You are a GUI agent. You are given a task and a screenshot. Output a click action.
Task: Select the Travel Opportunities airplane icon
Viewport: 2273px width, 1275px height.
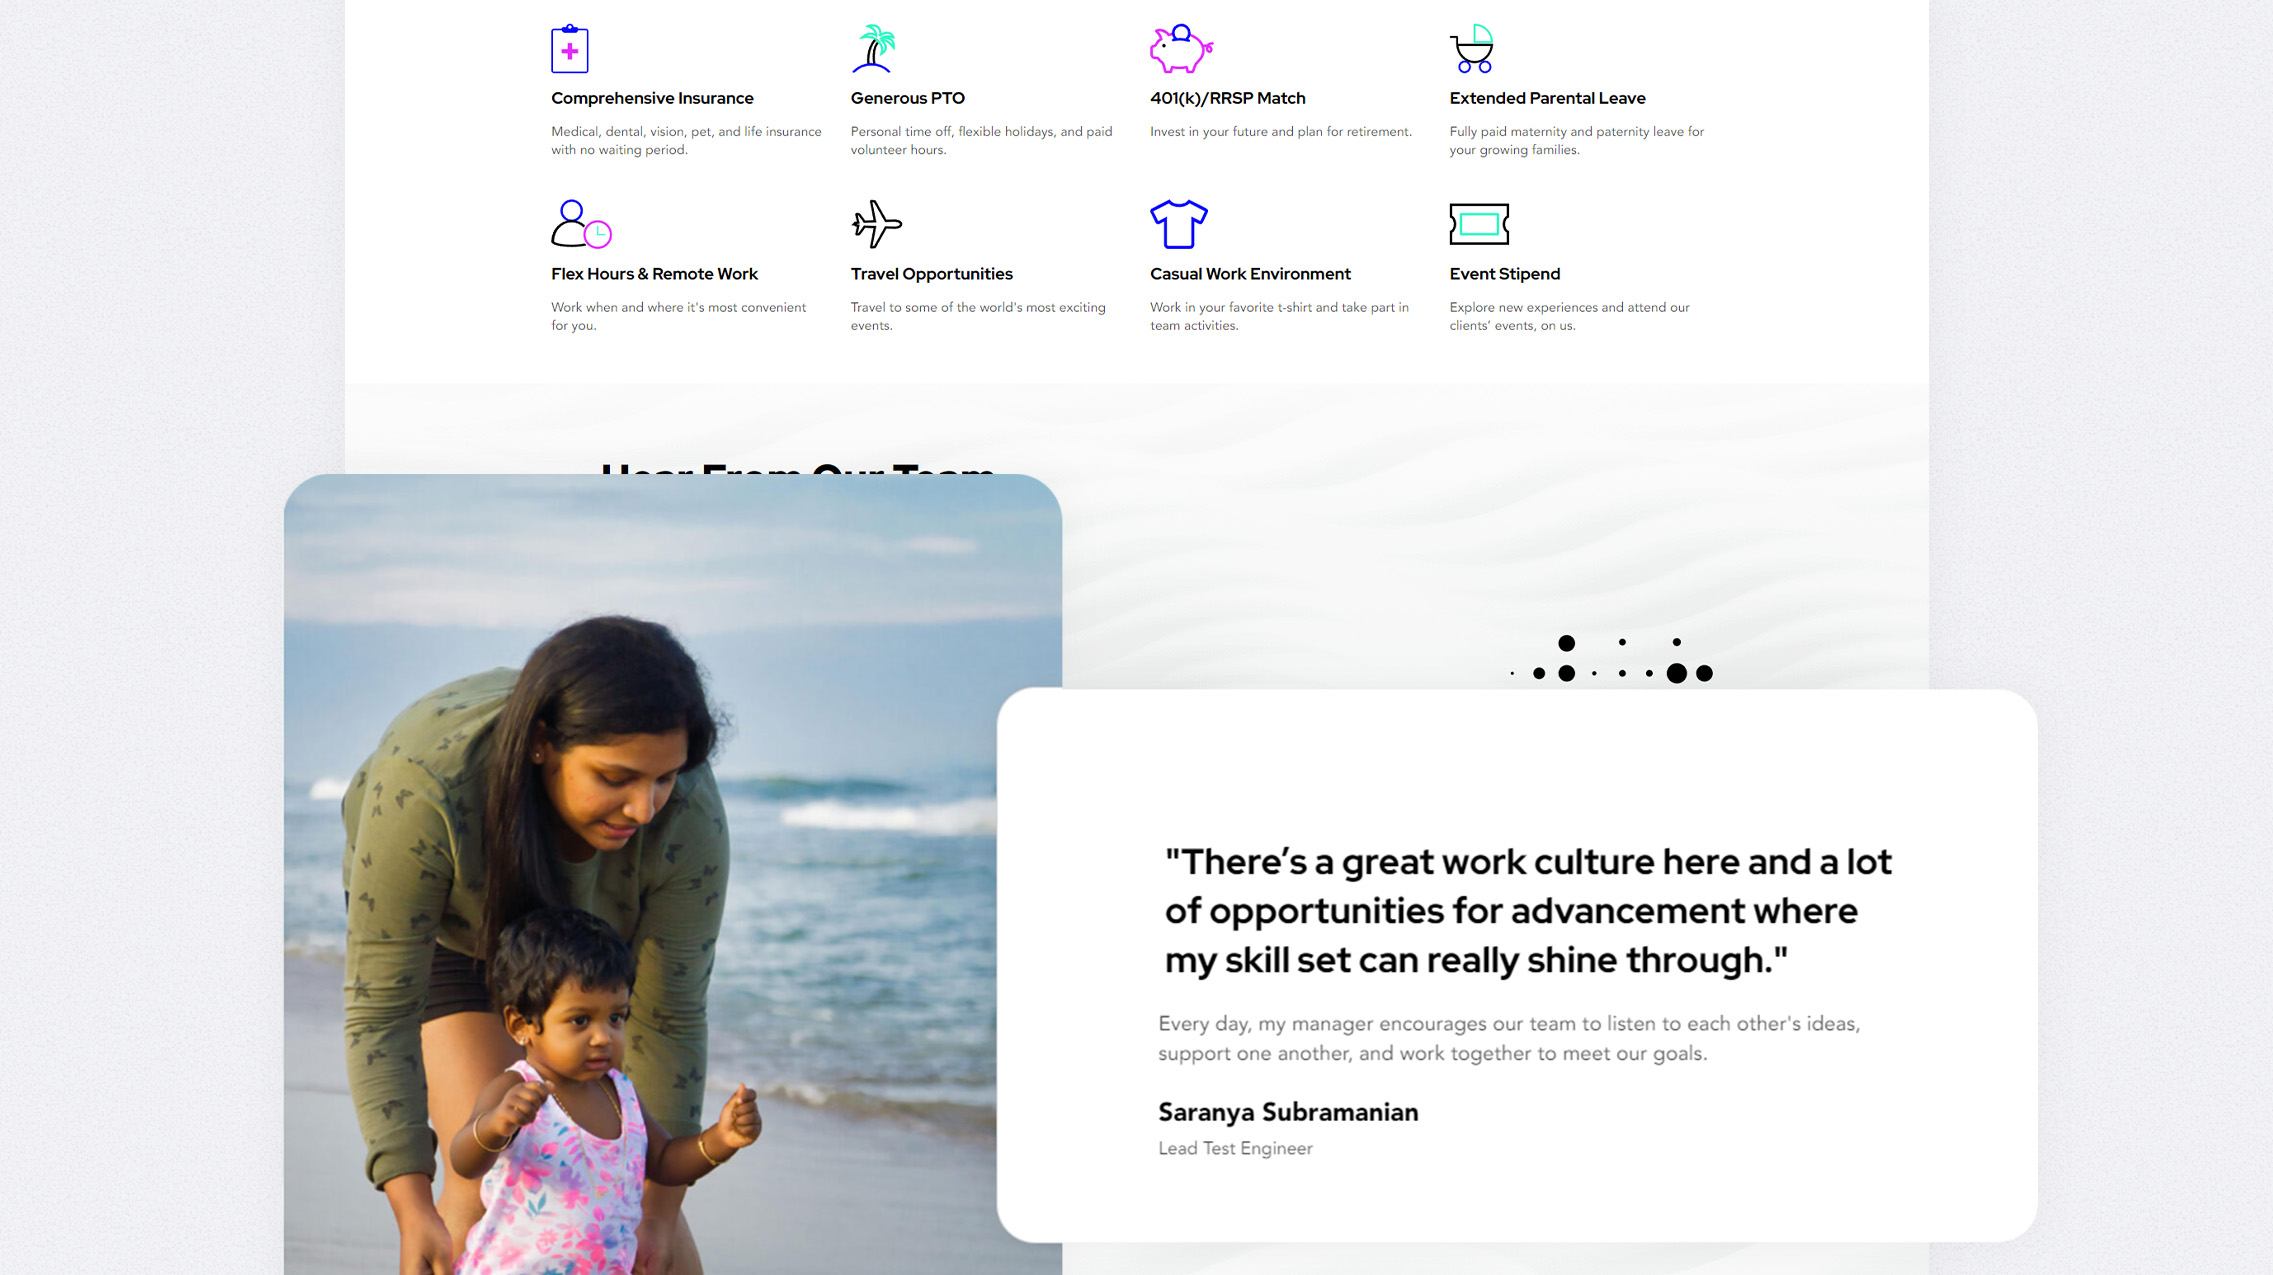[x=876, y=223]
